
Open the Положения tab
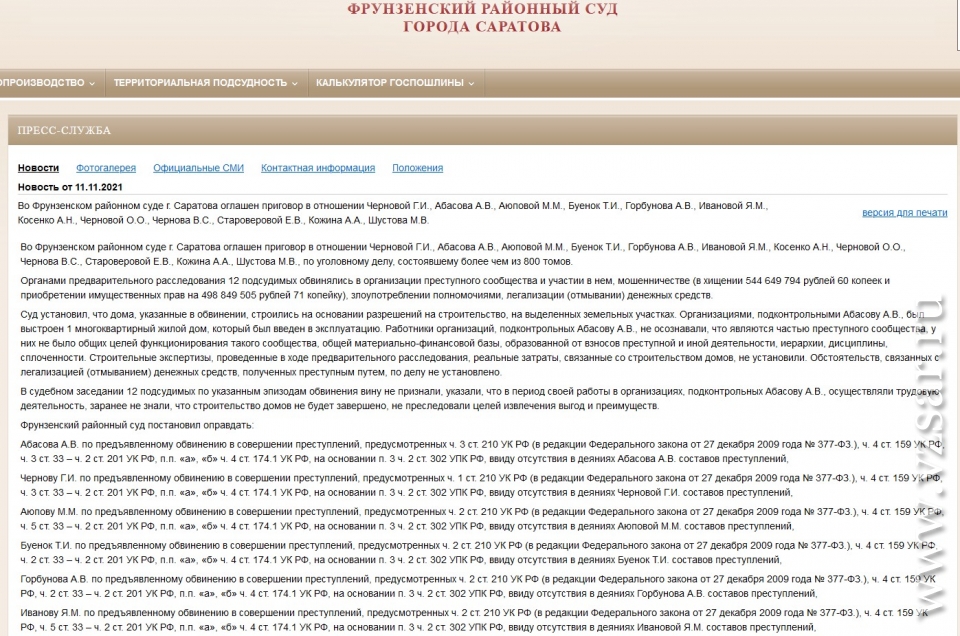coord(418,168)
